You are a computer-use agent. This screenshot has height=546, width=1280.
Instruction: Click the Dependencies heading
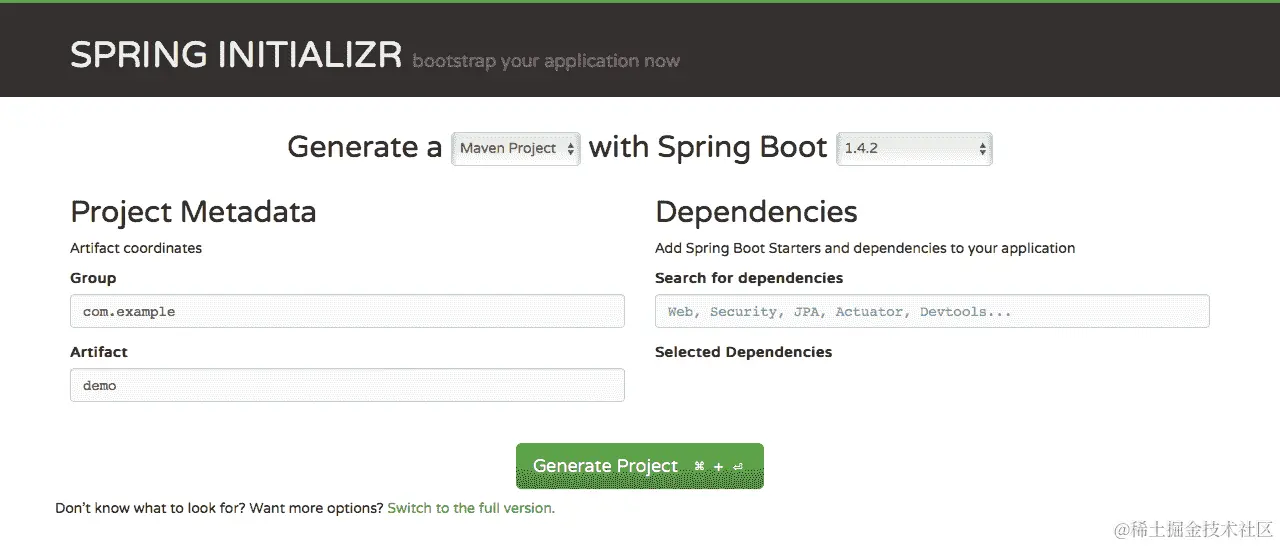(756, 212)
